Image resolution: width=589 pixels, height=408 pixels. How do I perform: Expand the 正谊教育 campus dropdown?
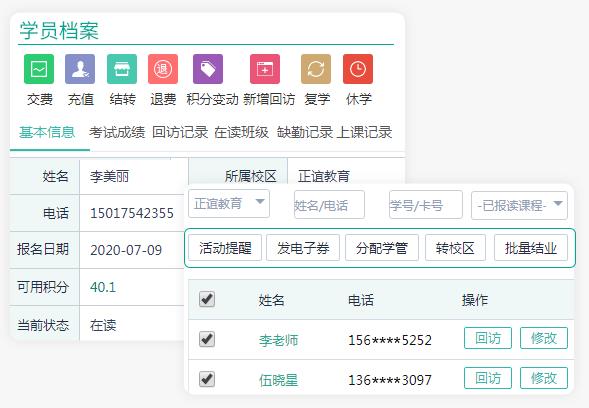(x=229, y=204)
